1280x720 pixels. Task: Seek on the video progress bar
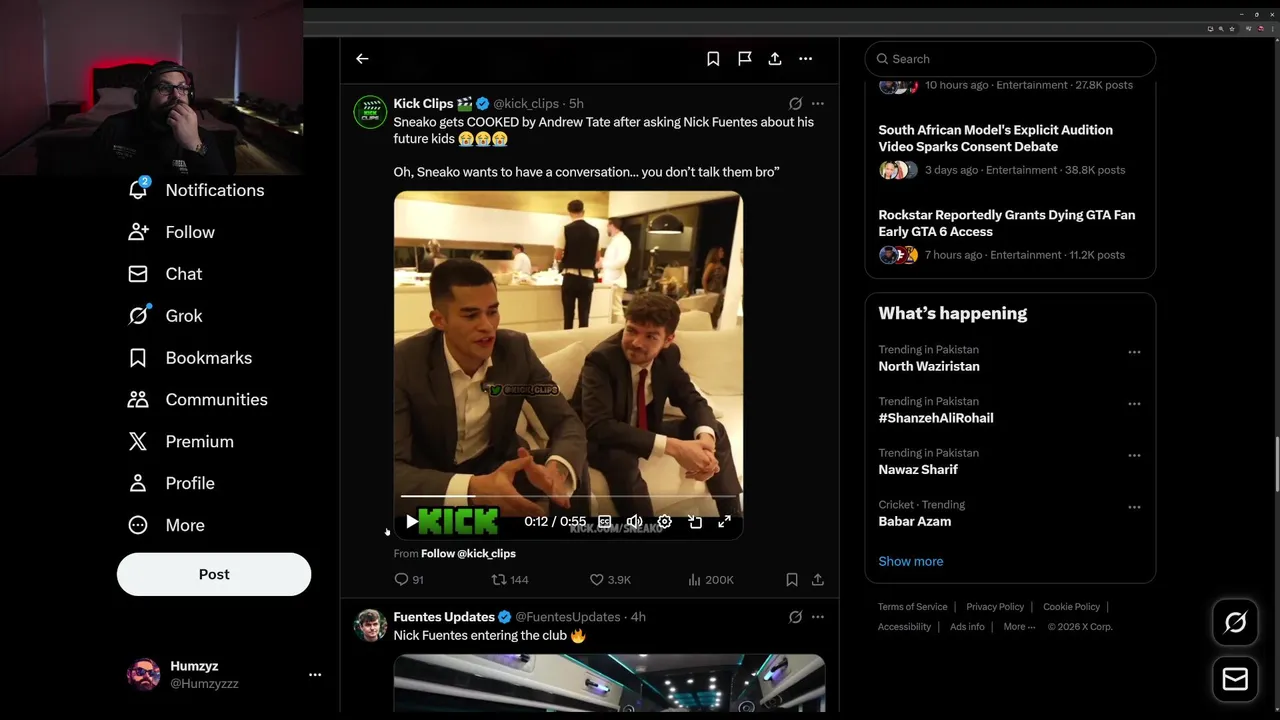[x=568, y=496]
